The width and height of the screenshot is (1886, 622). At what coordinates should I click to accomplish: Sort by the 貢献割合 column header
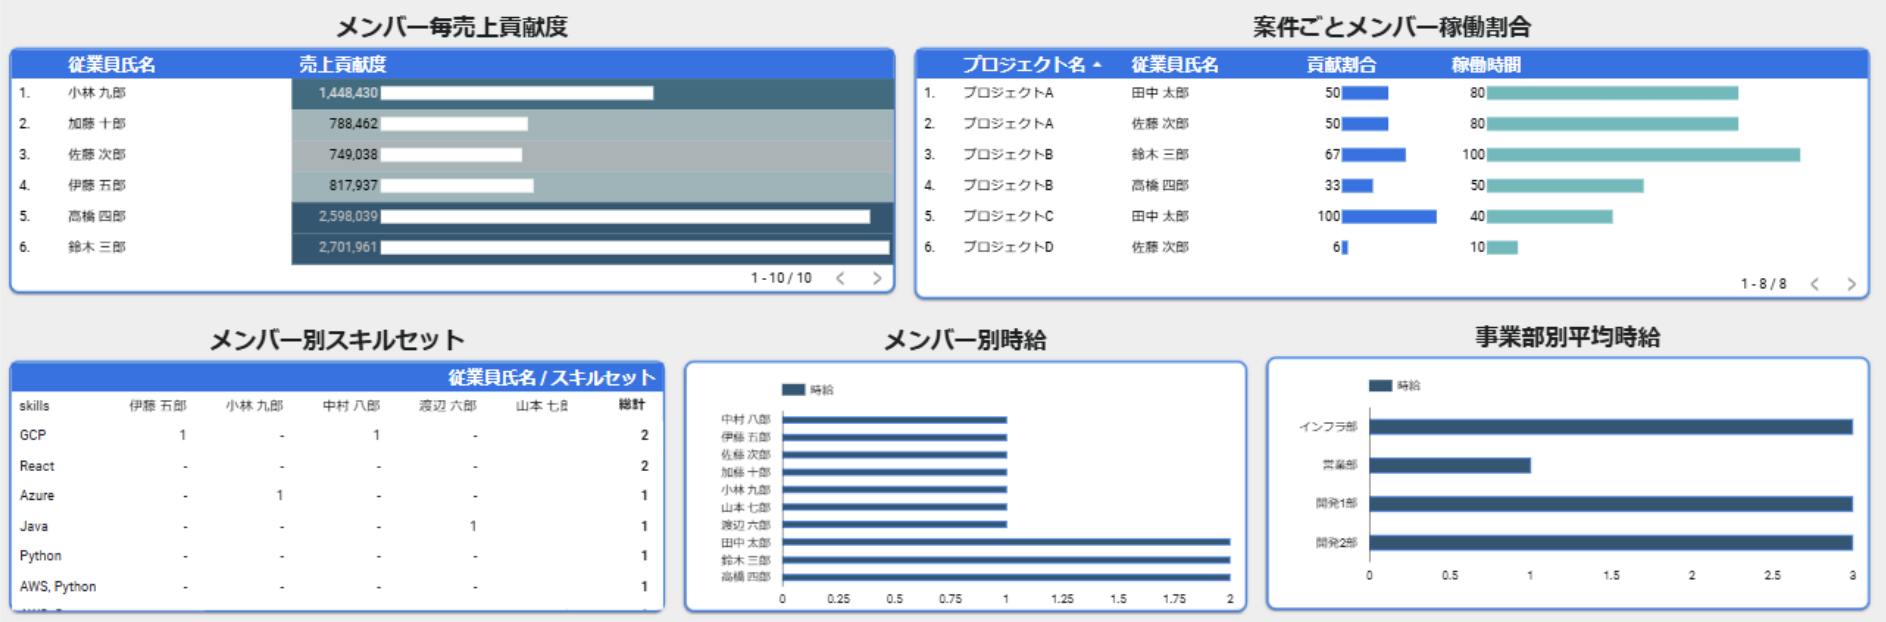(1340, 65)
